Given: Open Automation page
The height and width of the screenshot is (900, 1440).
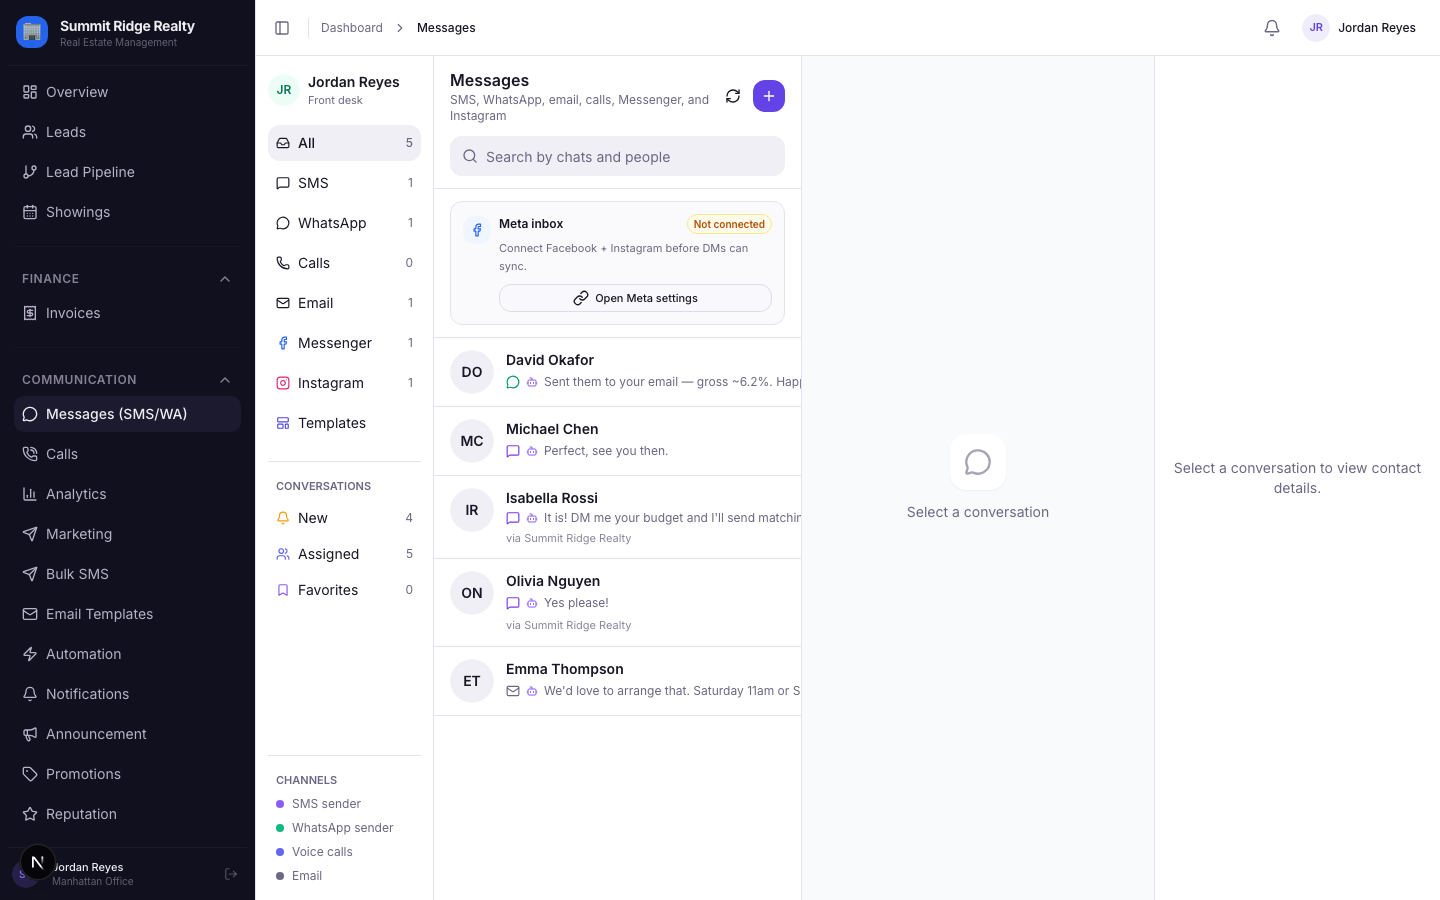Looking at the screenshot, I should 127,654.
